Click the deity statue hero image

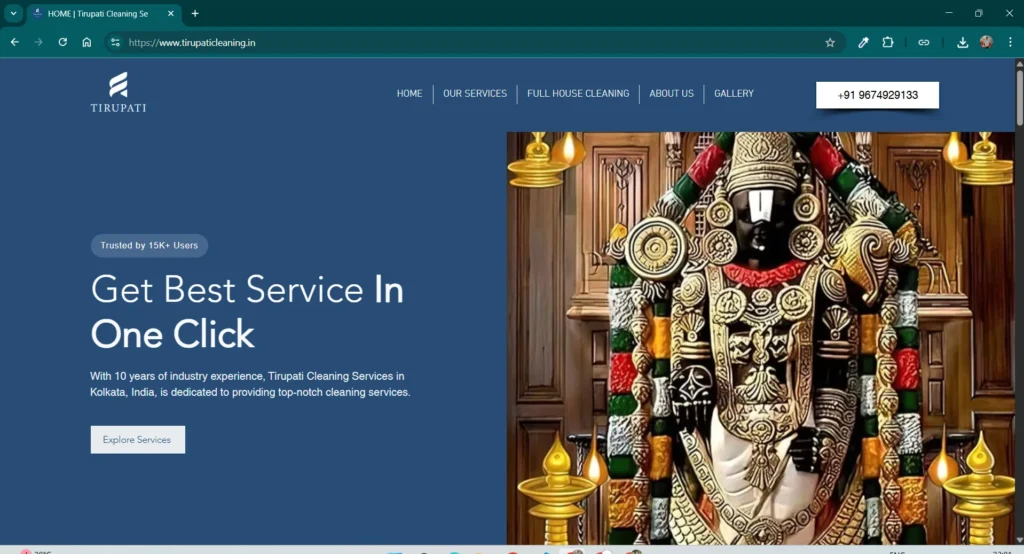coord(761,338)
